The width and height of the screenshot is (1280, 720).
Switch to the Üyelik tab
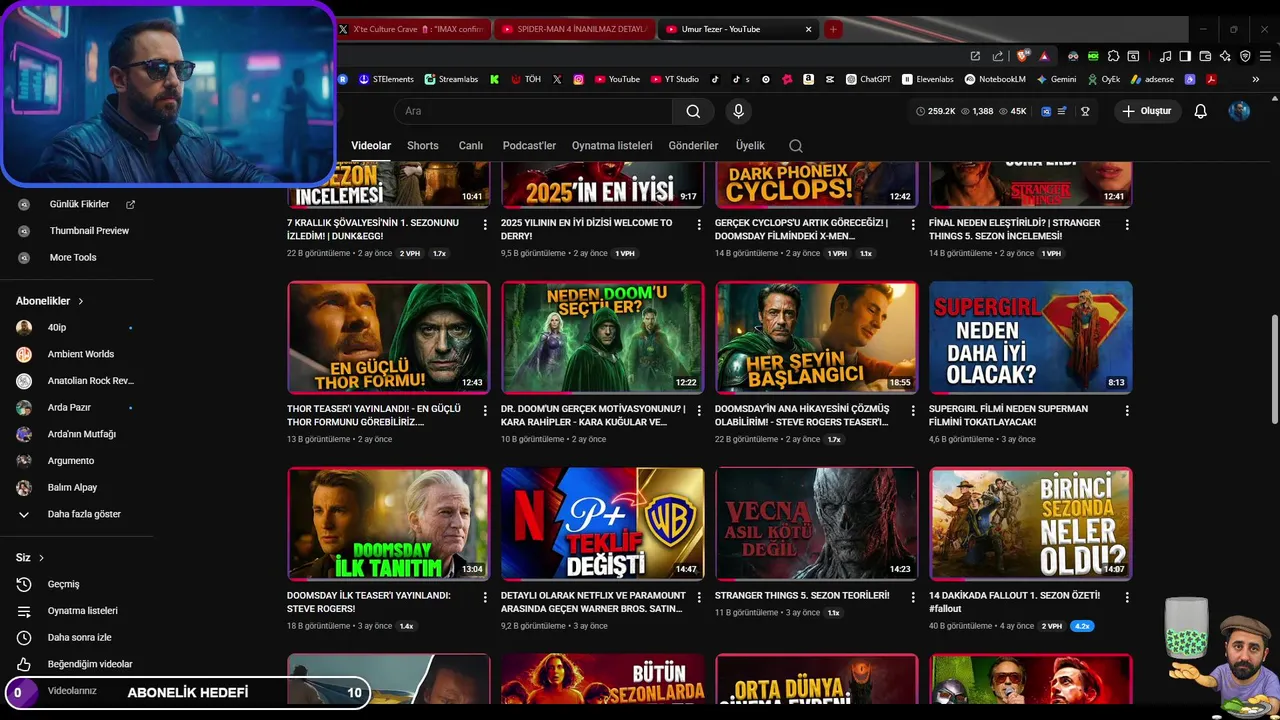[x=750, y=146]
